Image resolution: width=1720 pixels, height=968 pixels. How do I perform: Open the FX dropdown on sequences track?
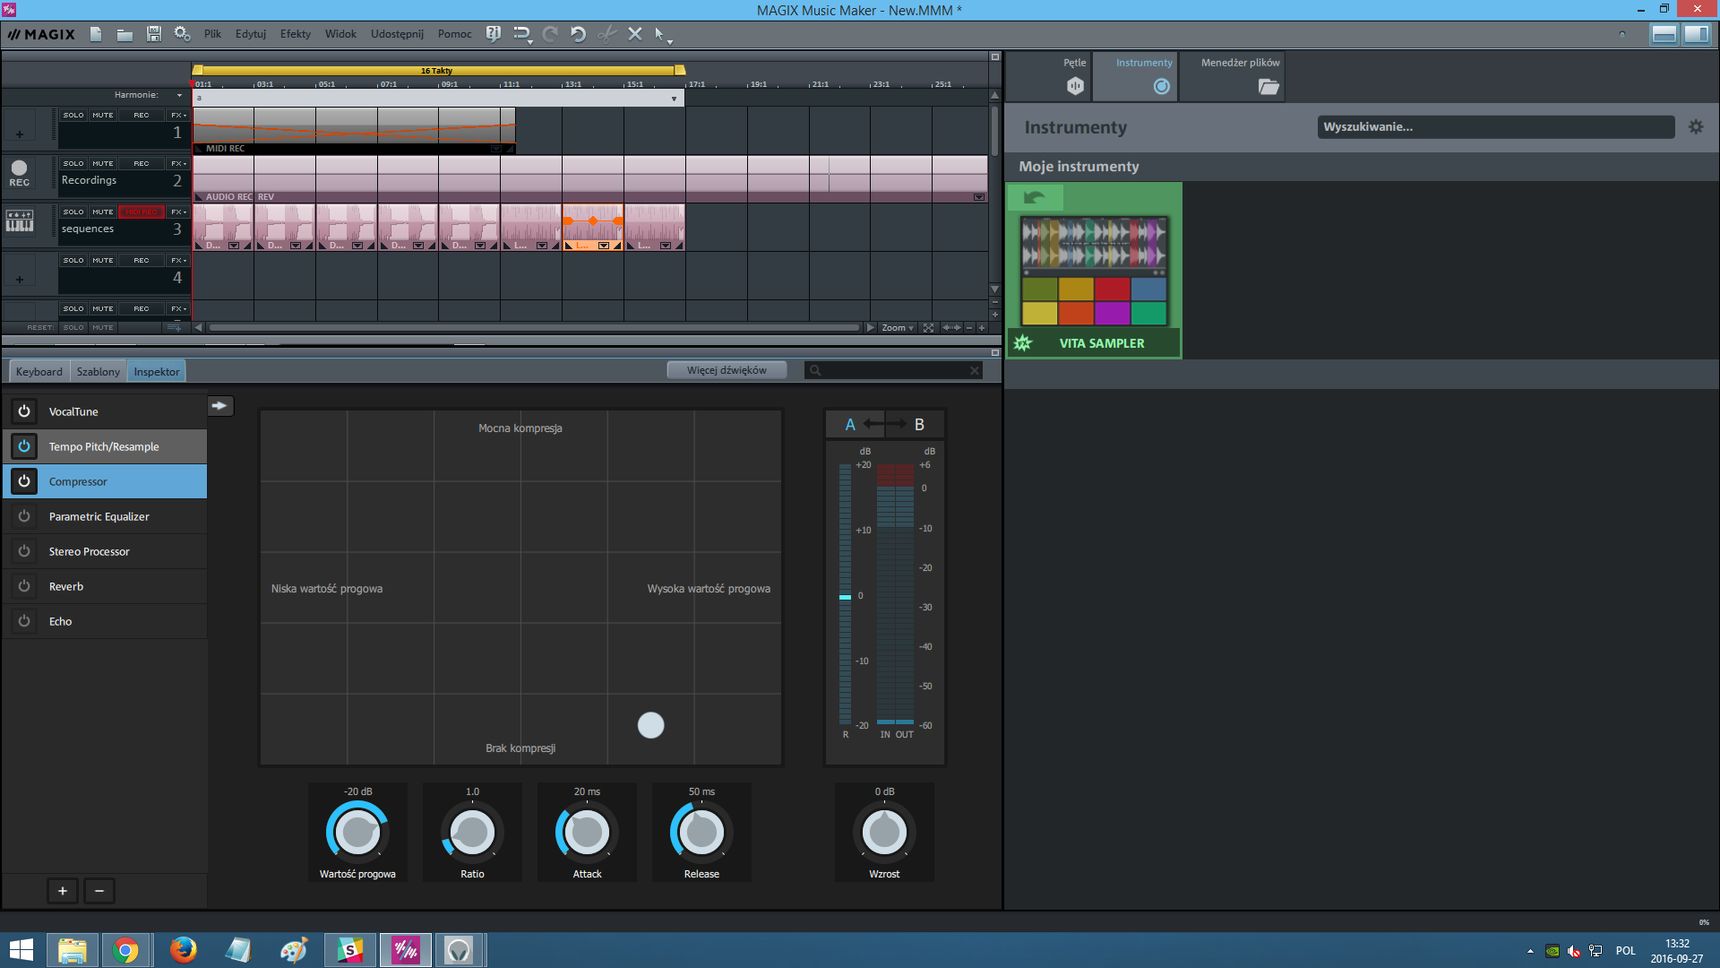pyautogui.click(x=178, y=212)
